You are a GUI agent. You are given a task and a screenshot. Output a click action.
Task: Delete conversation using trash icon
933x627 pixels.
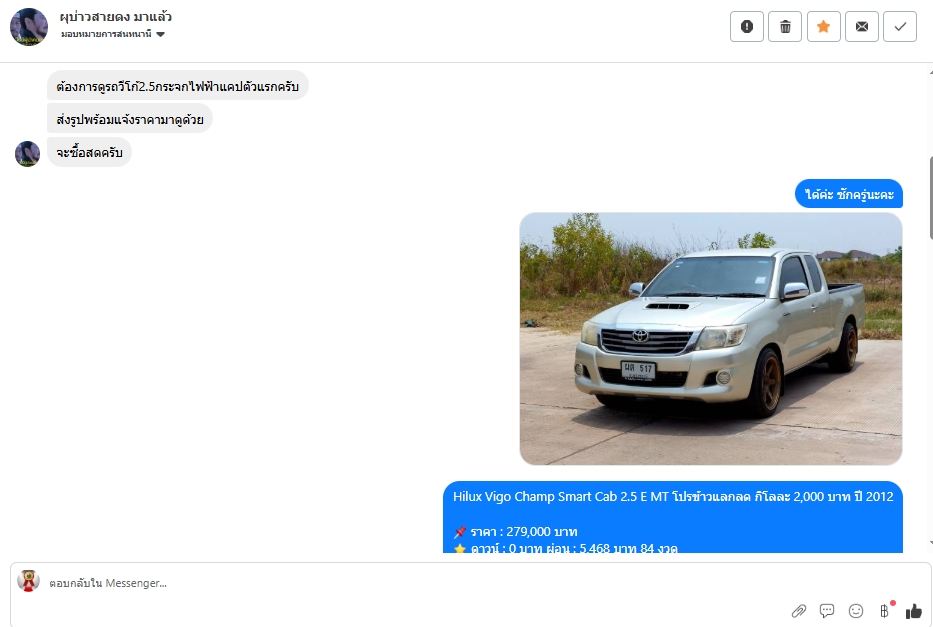point(785,26)
